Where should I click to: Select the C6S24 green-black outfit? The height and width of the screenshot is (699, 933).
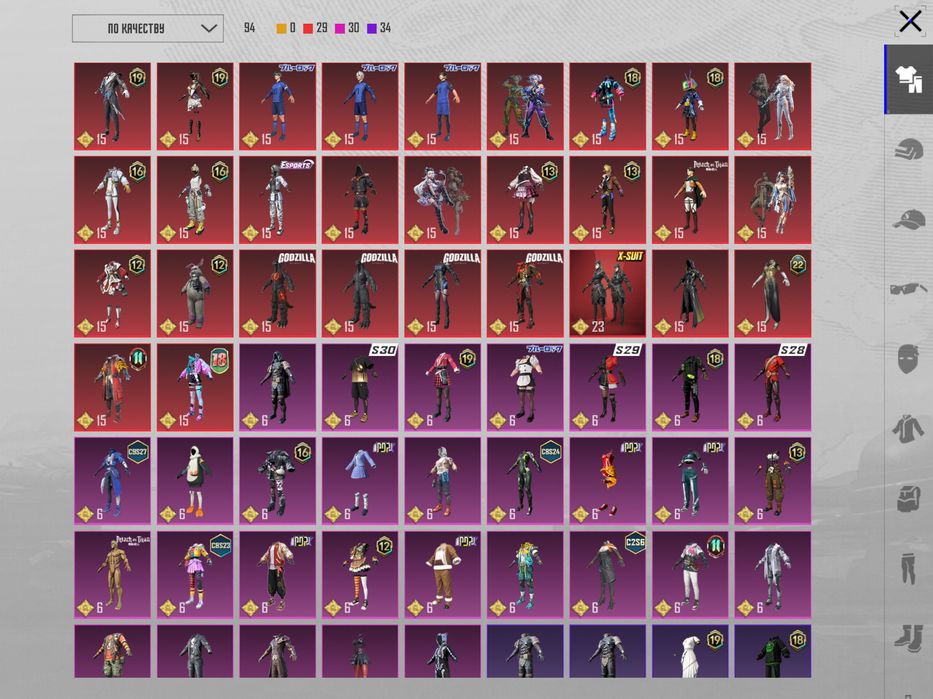[x=525, y=481]
